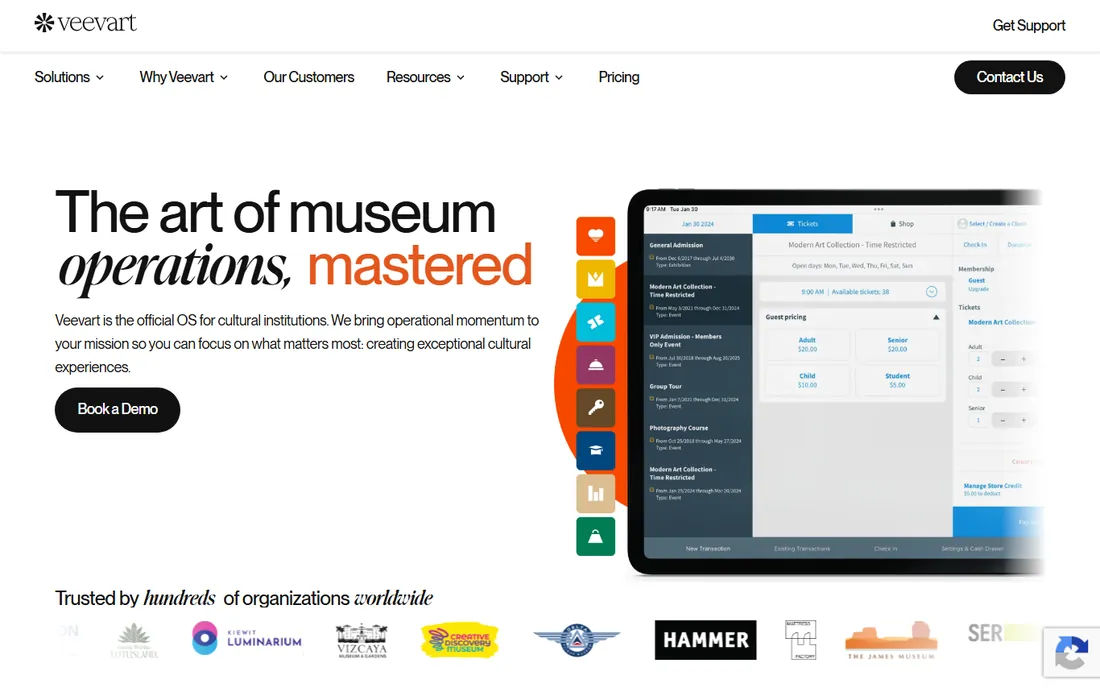Image resolution: width=1100 pixels, height=688 pixels.
Task: Open the Mattress Factory logo
Action: (800, 640)
